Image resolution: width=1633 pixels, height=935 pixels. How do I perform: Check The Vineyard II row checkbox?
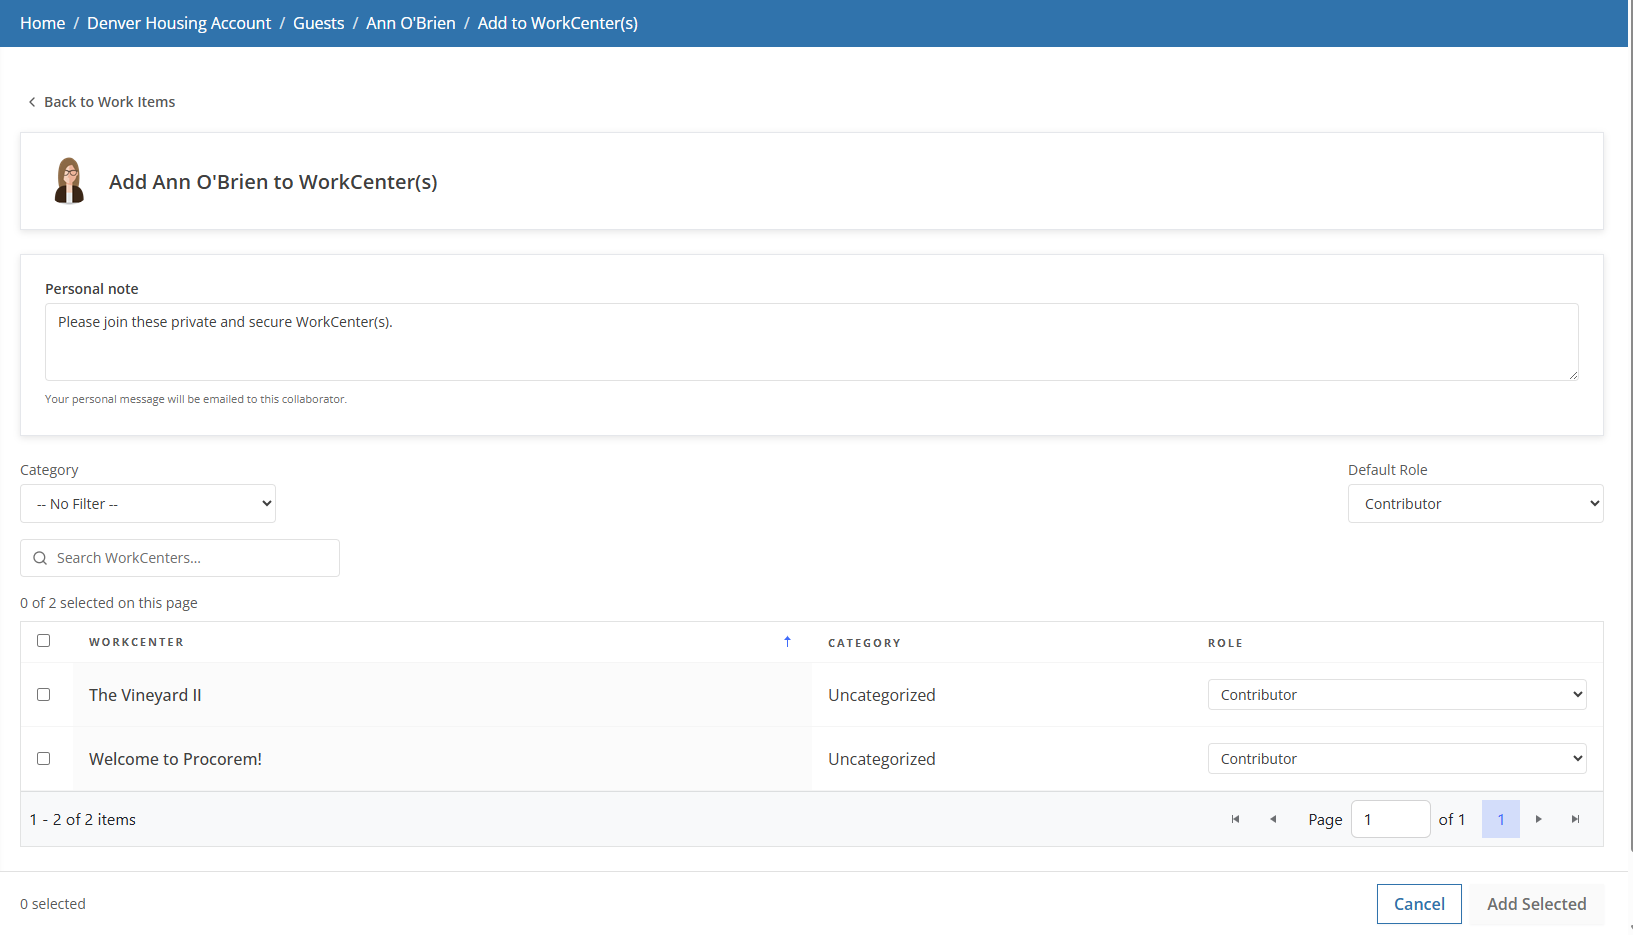click(x=43, y=694)
